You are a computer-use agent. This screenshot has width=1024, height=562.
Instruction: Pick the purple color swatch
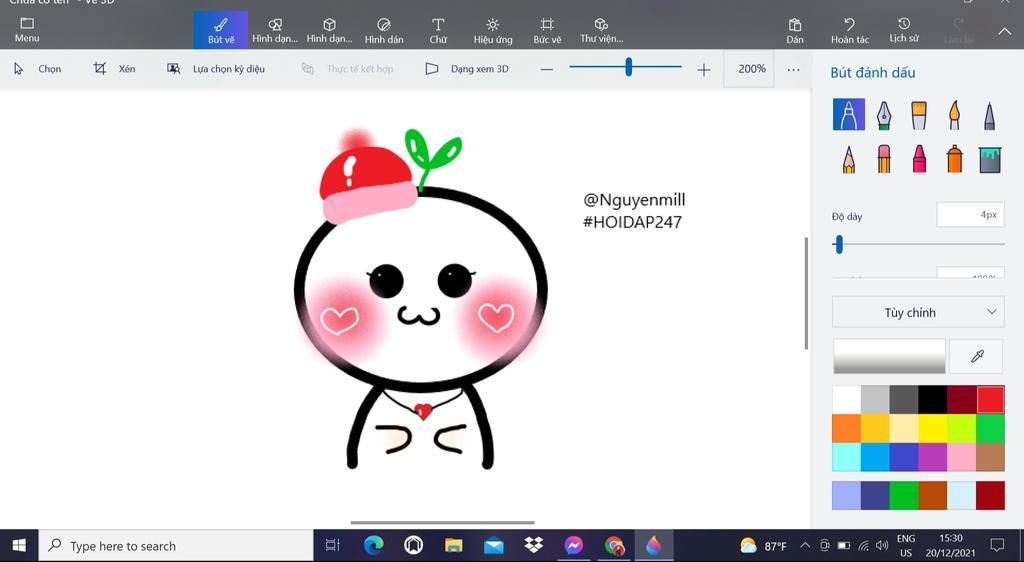point(933,457)
